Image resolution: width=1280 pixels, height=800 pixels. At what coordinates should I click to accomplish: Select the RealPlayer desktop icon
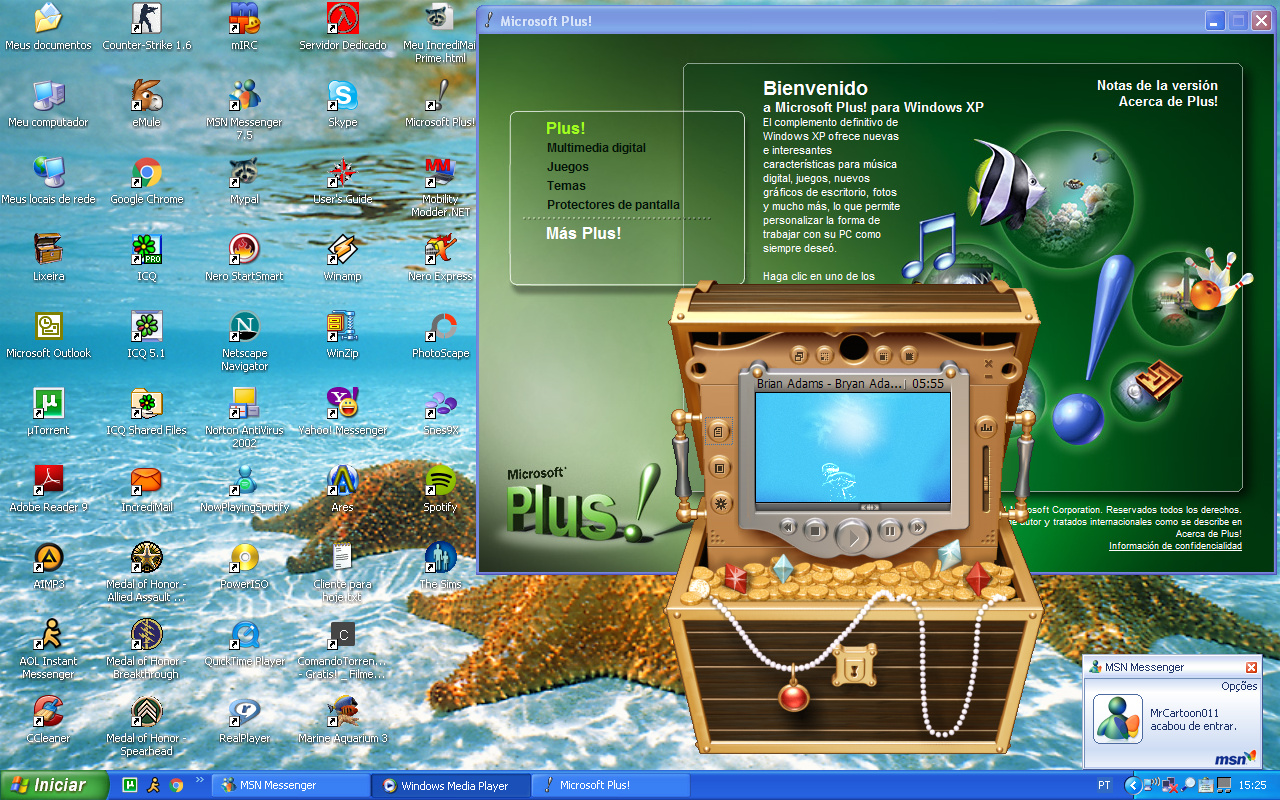[x=245, y=720]
